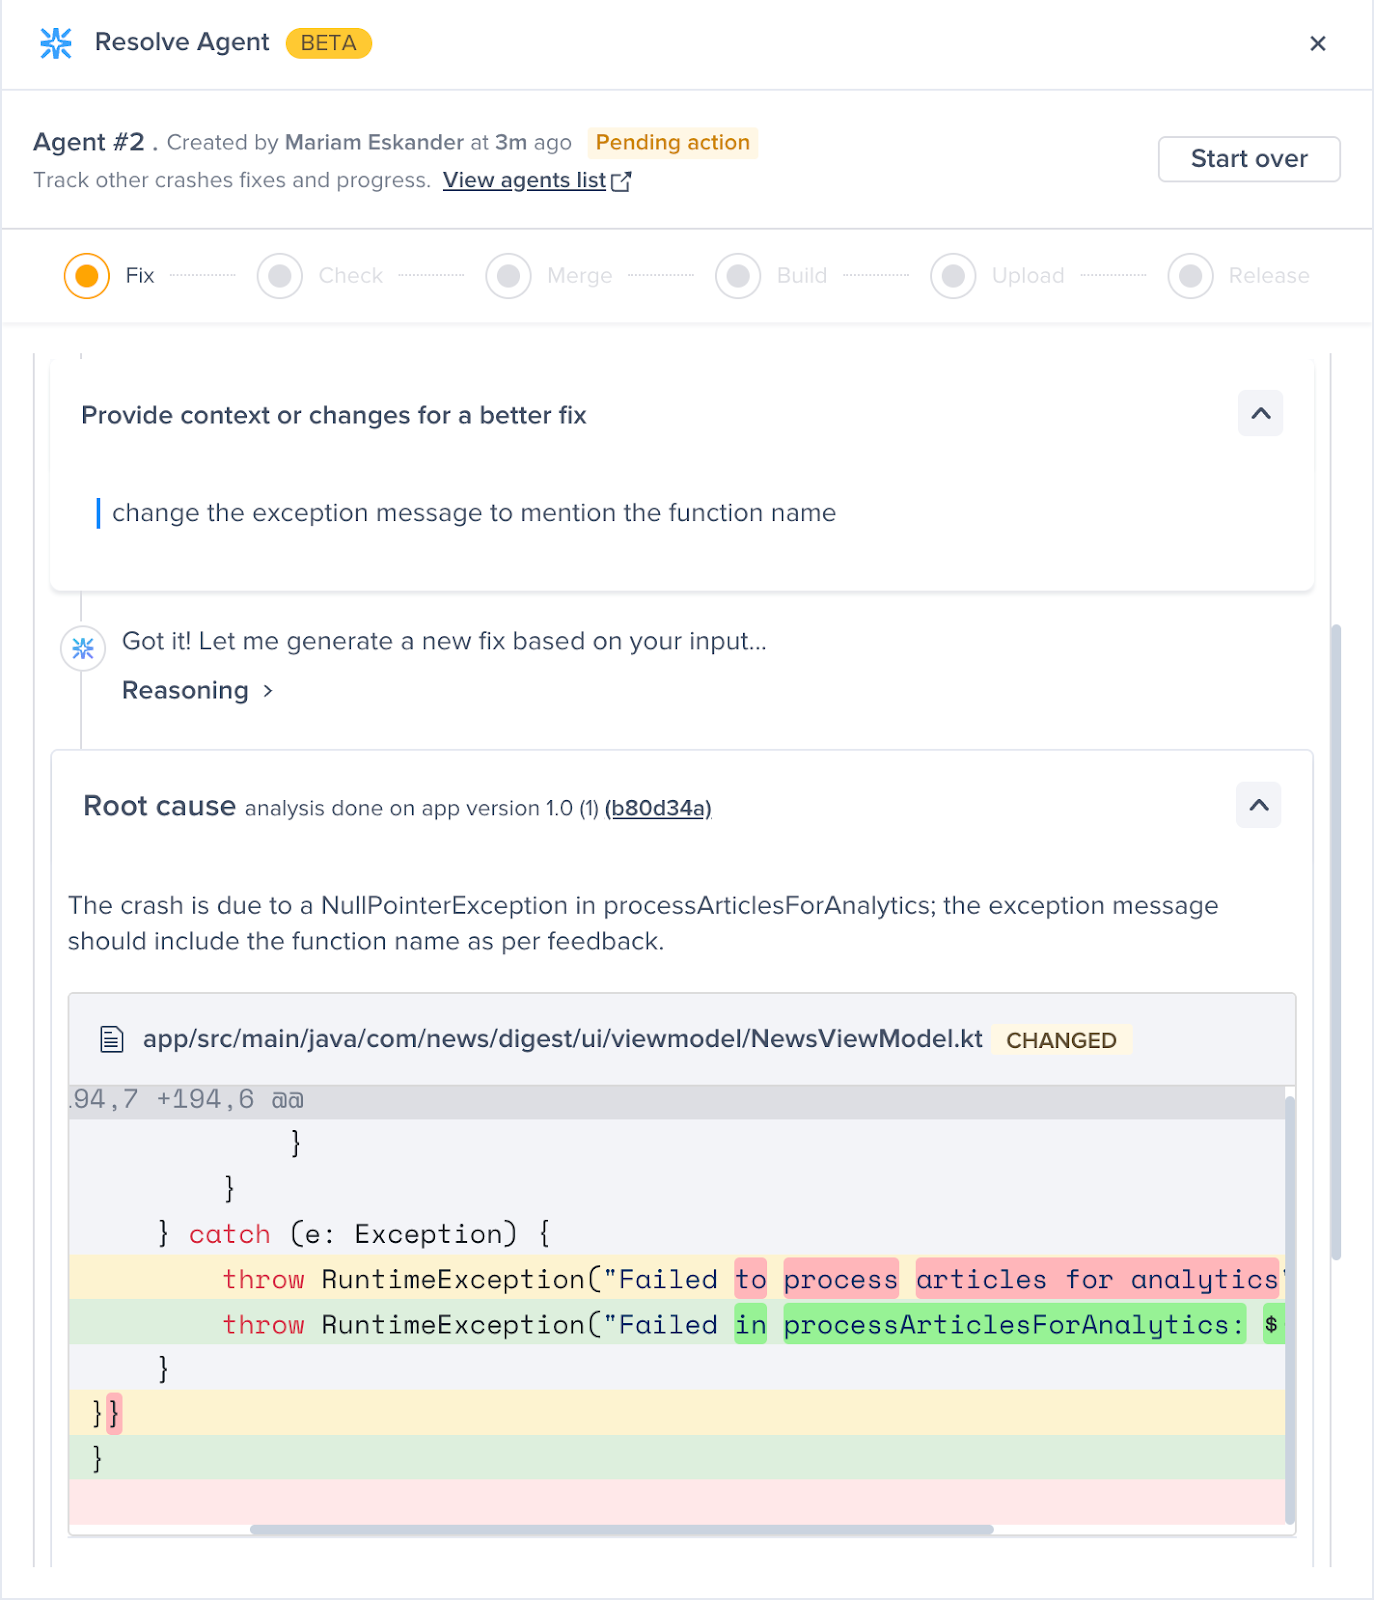Image resolution: width=1374 pixels, height=1600 pixels.
Task: Click the external link icon beside View agents list
Action: click(622, 181)
